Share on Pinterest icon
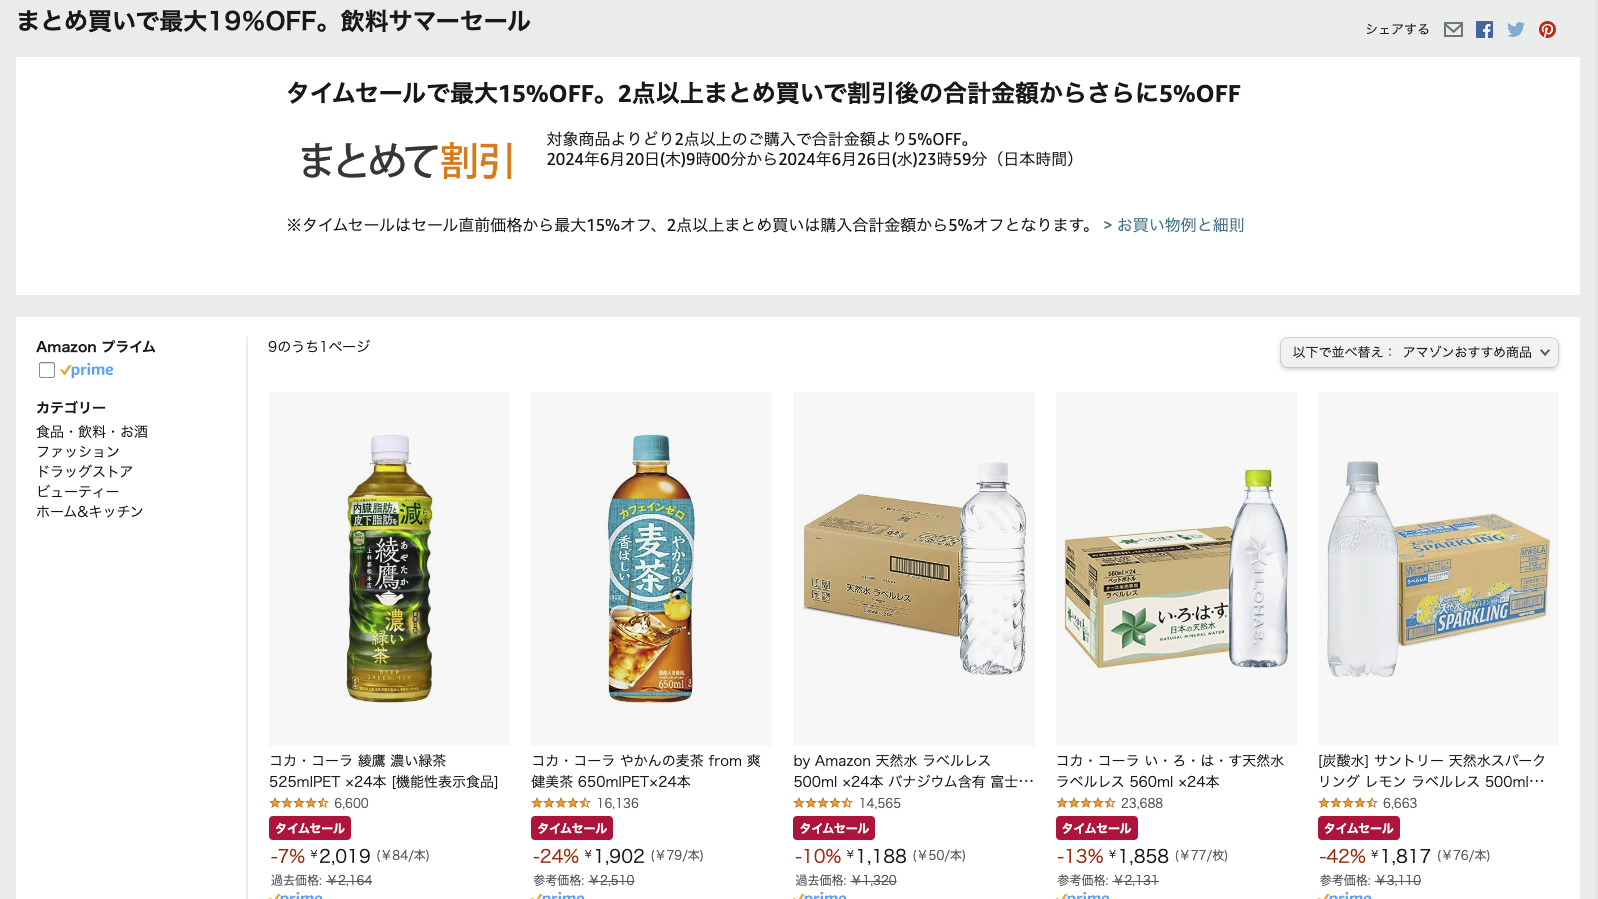This screenshot has height=899, width=1598. (1547, 30)
